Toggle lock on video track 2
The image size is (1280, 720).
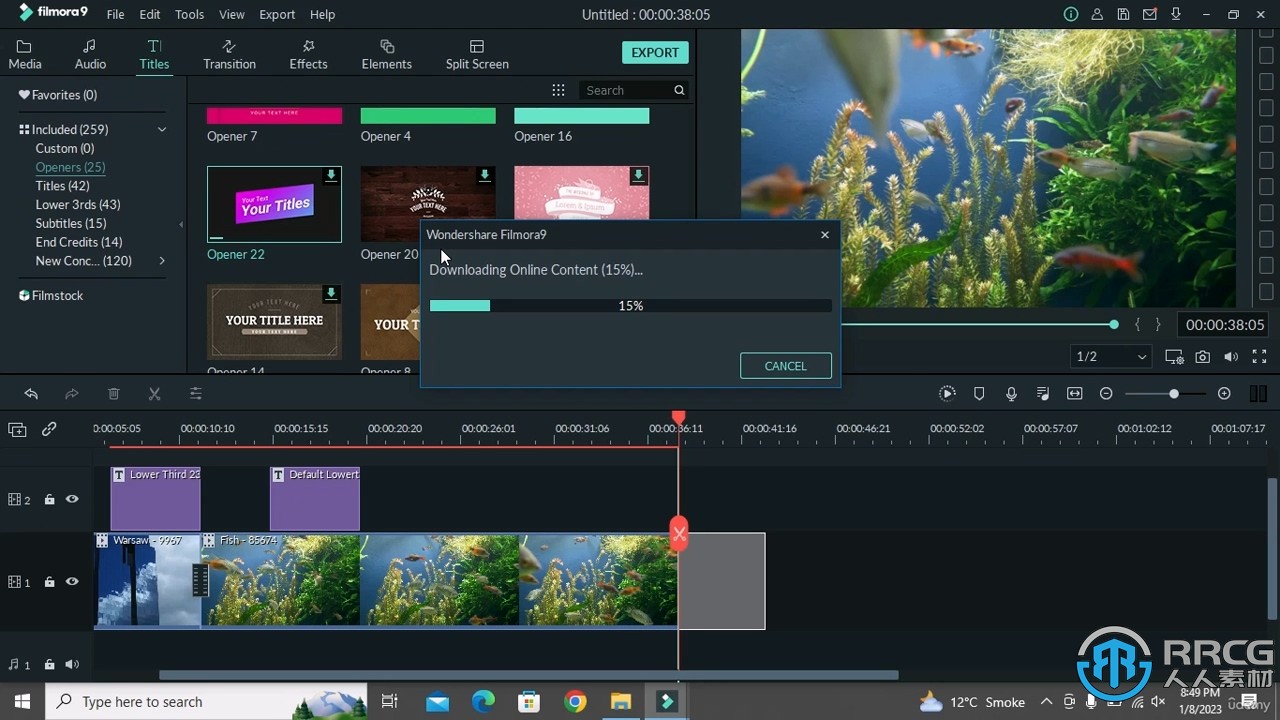pos(49,499)
